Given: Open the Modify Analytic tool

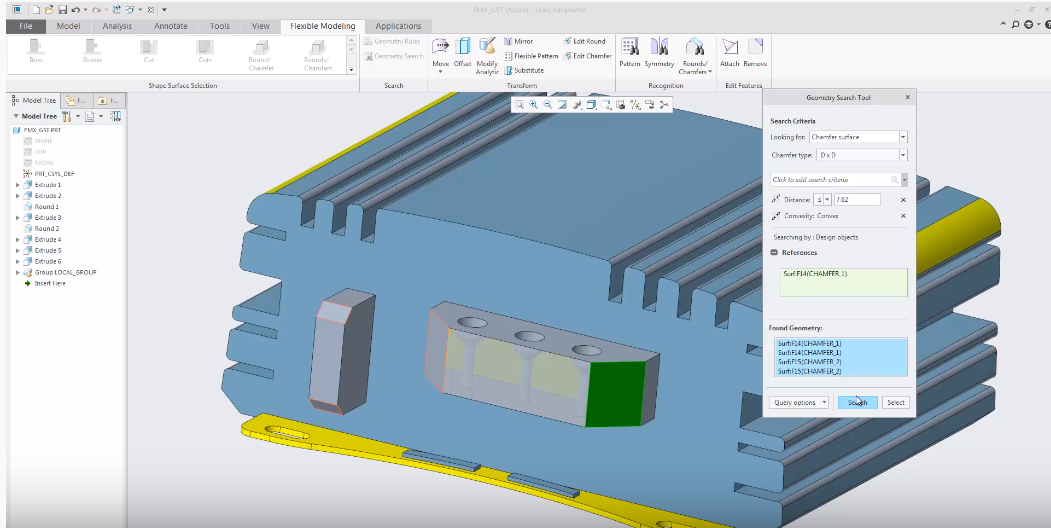Looking at the screenshot, I should click(487, 56).
